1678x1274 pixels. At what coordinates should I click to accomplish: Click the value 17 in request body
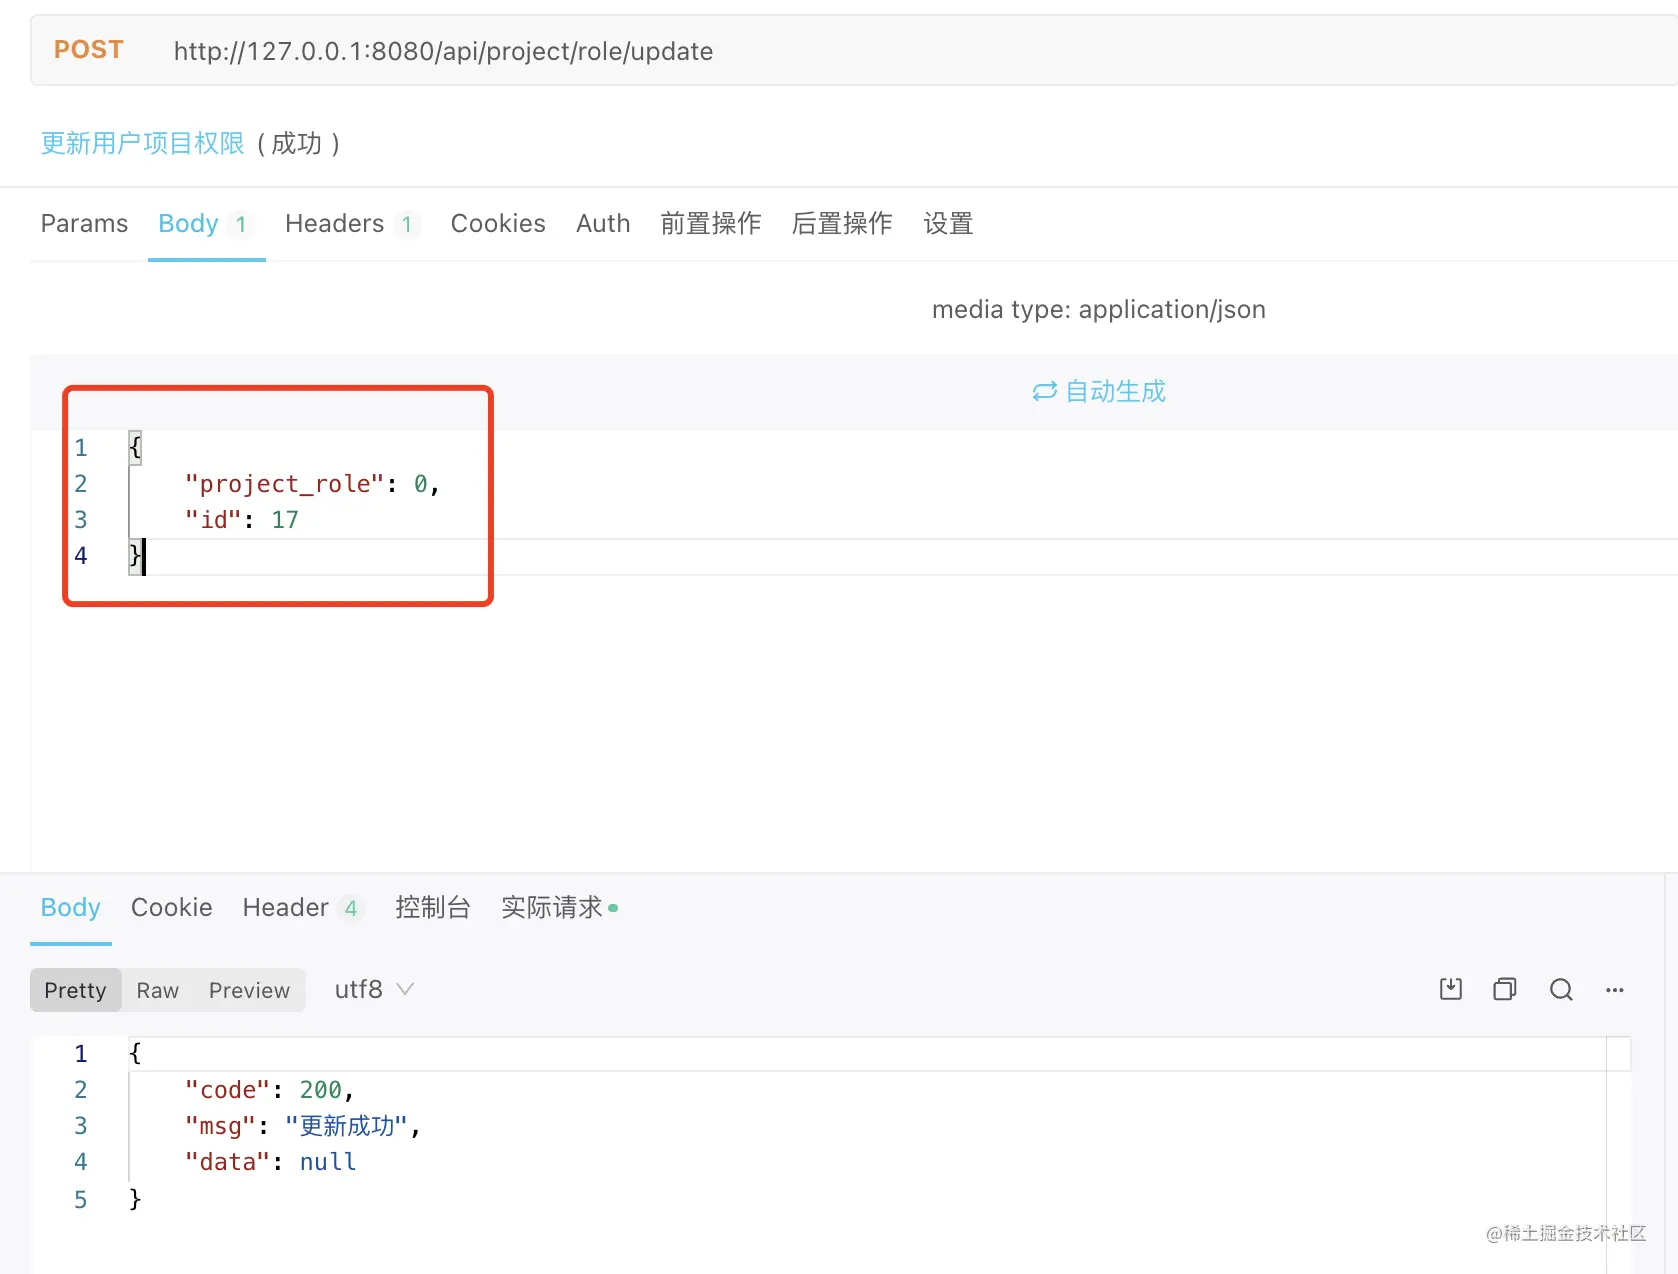point(285,520)
